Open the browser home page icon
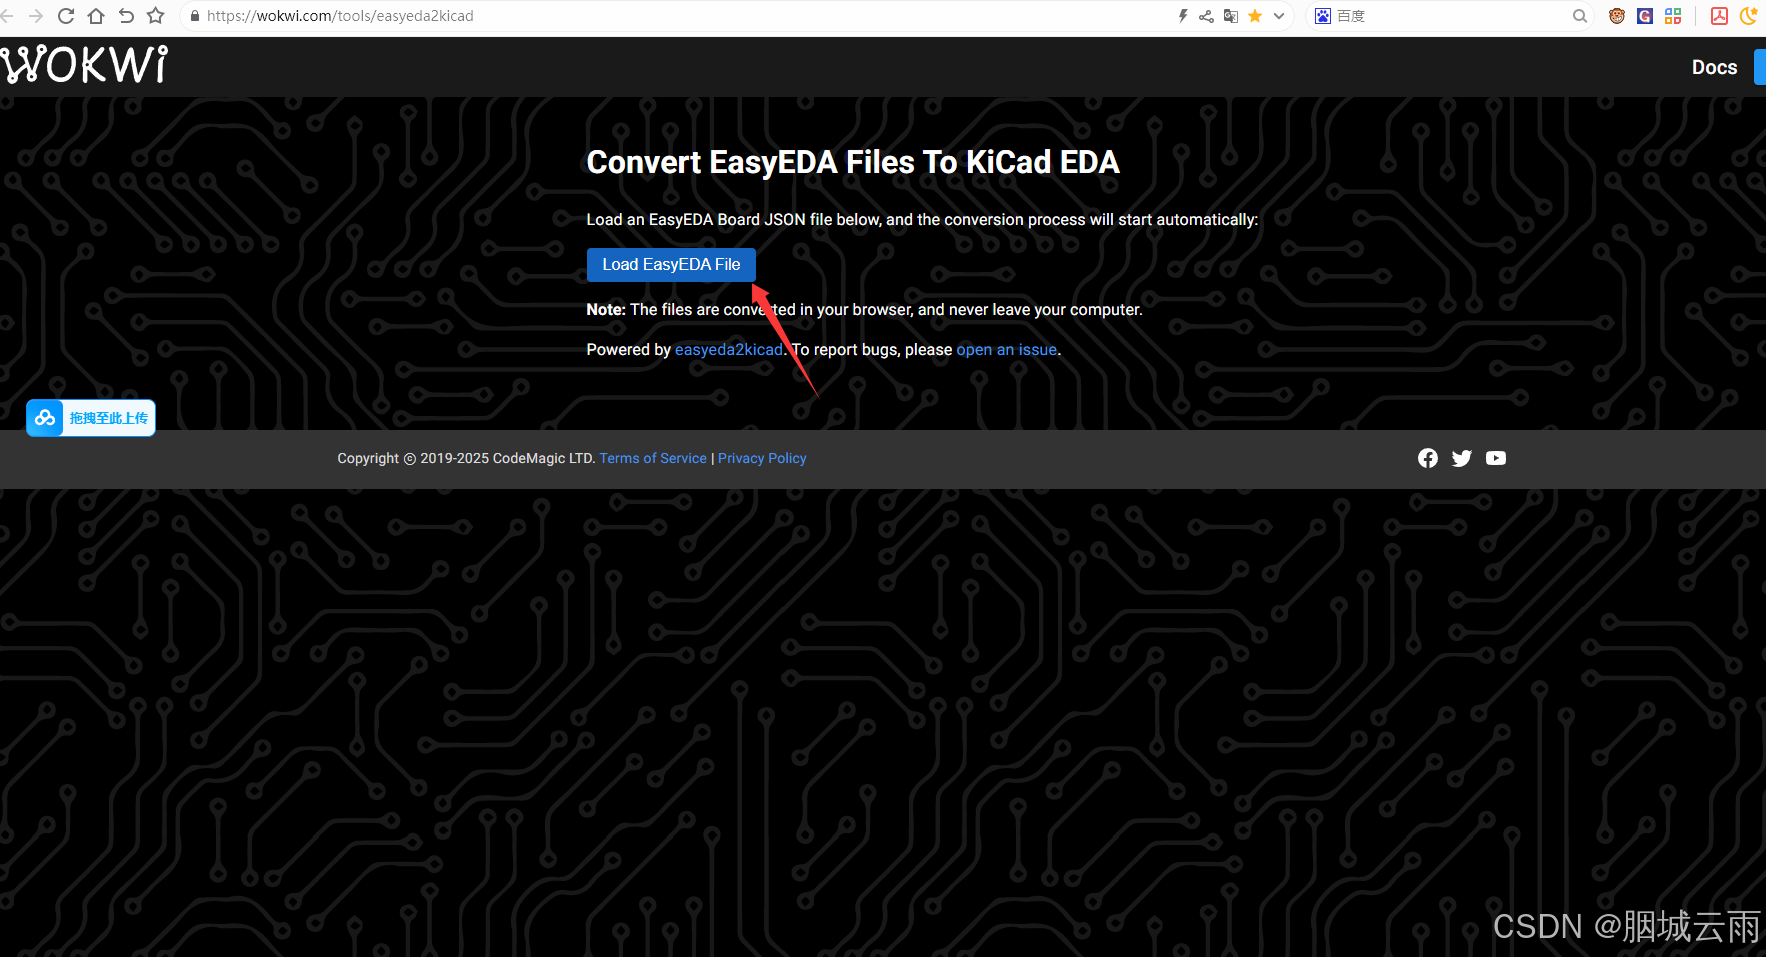This screenshot has height=957, width=1766. tap(96, 16)
